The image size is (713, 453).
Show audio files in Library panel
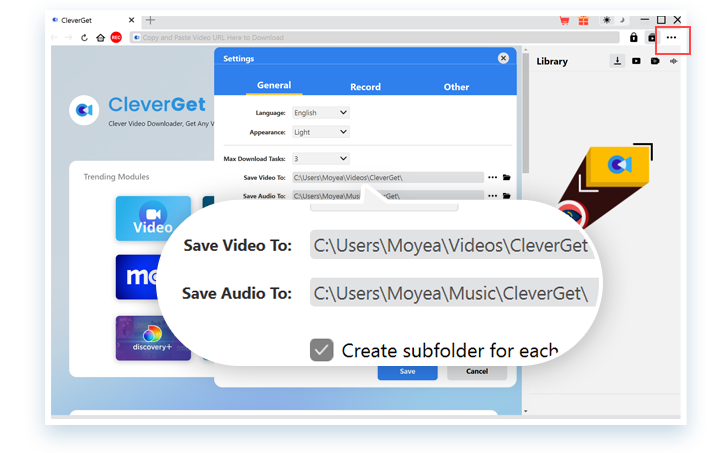point(673,61)
